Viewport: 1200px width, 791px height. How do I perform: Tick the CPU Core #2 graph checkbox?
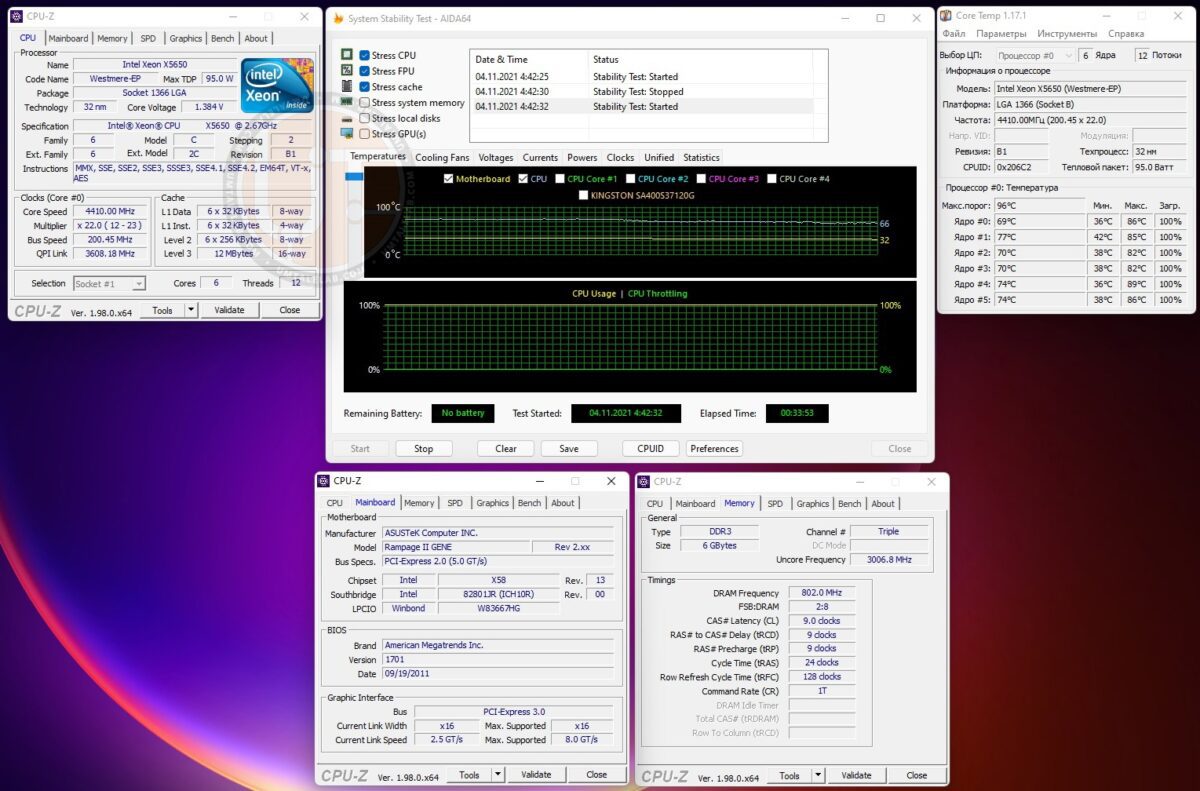(630, 179)
